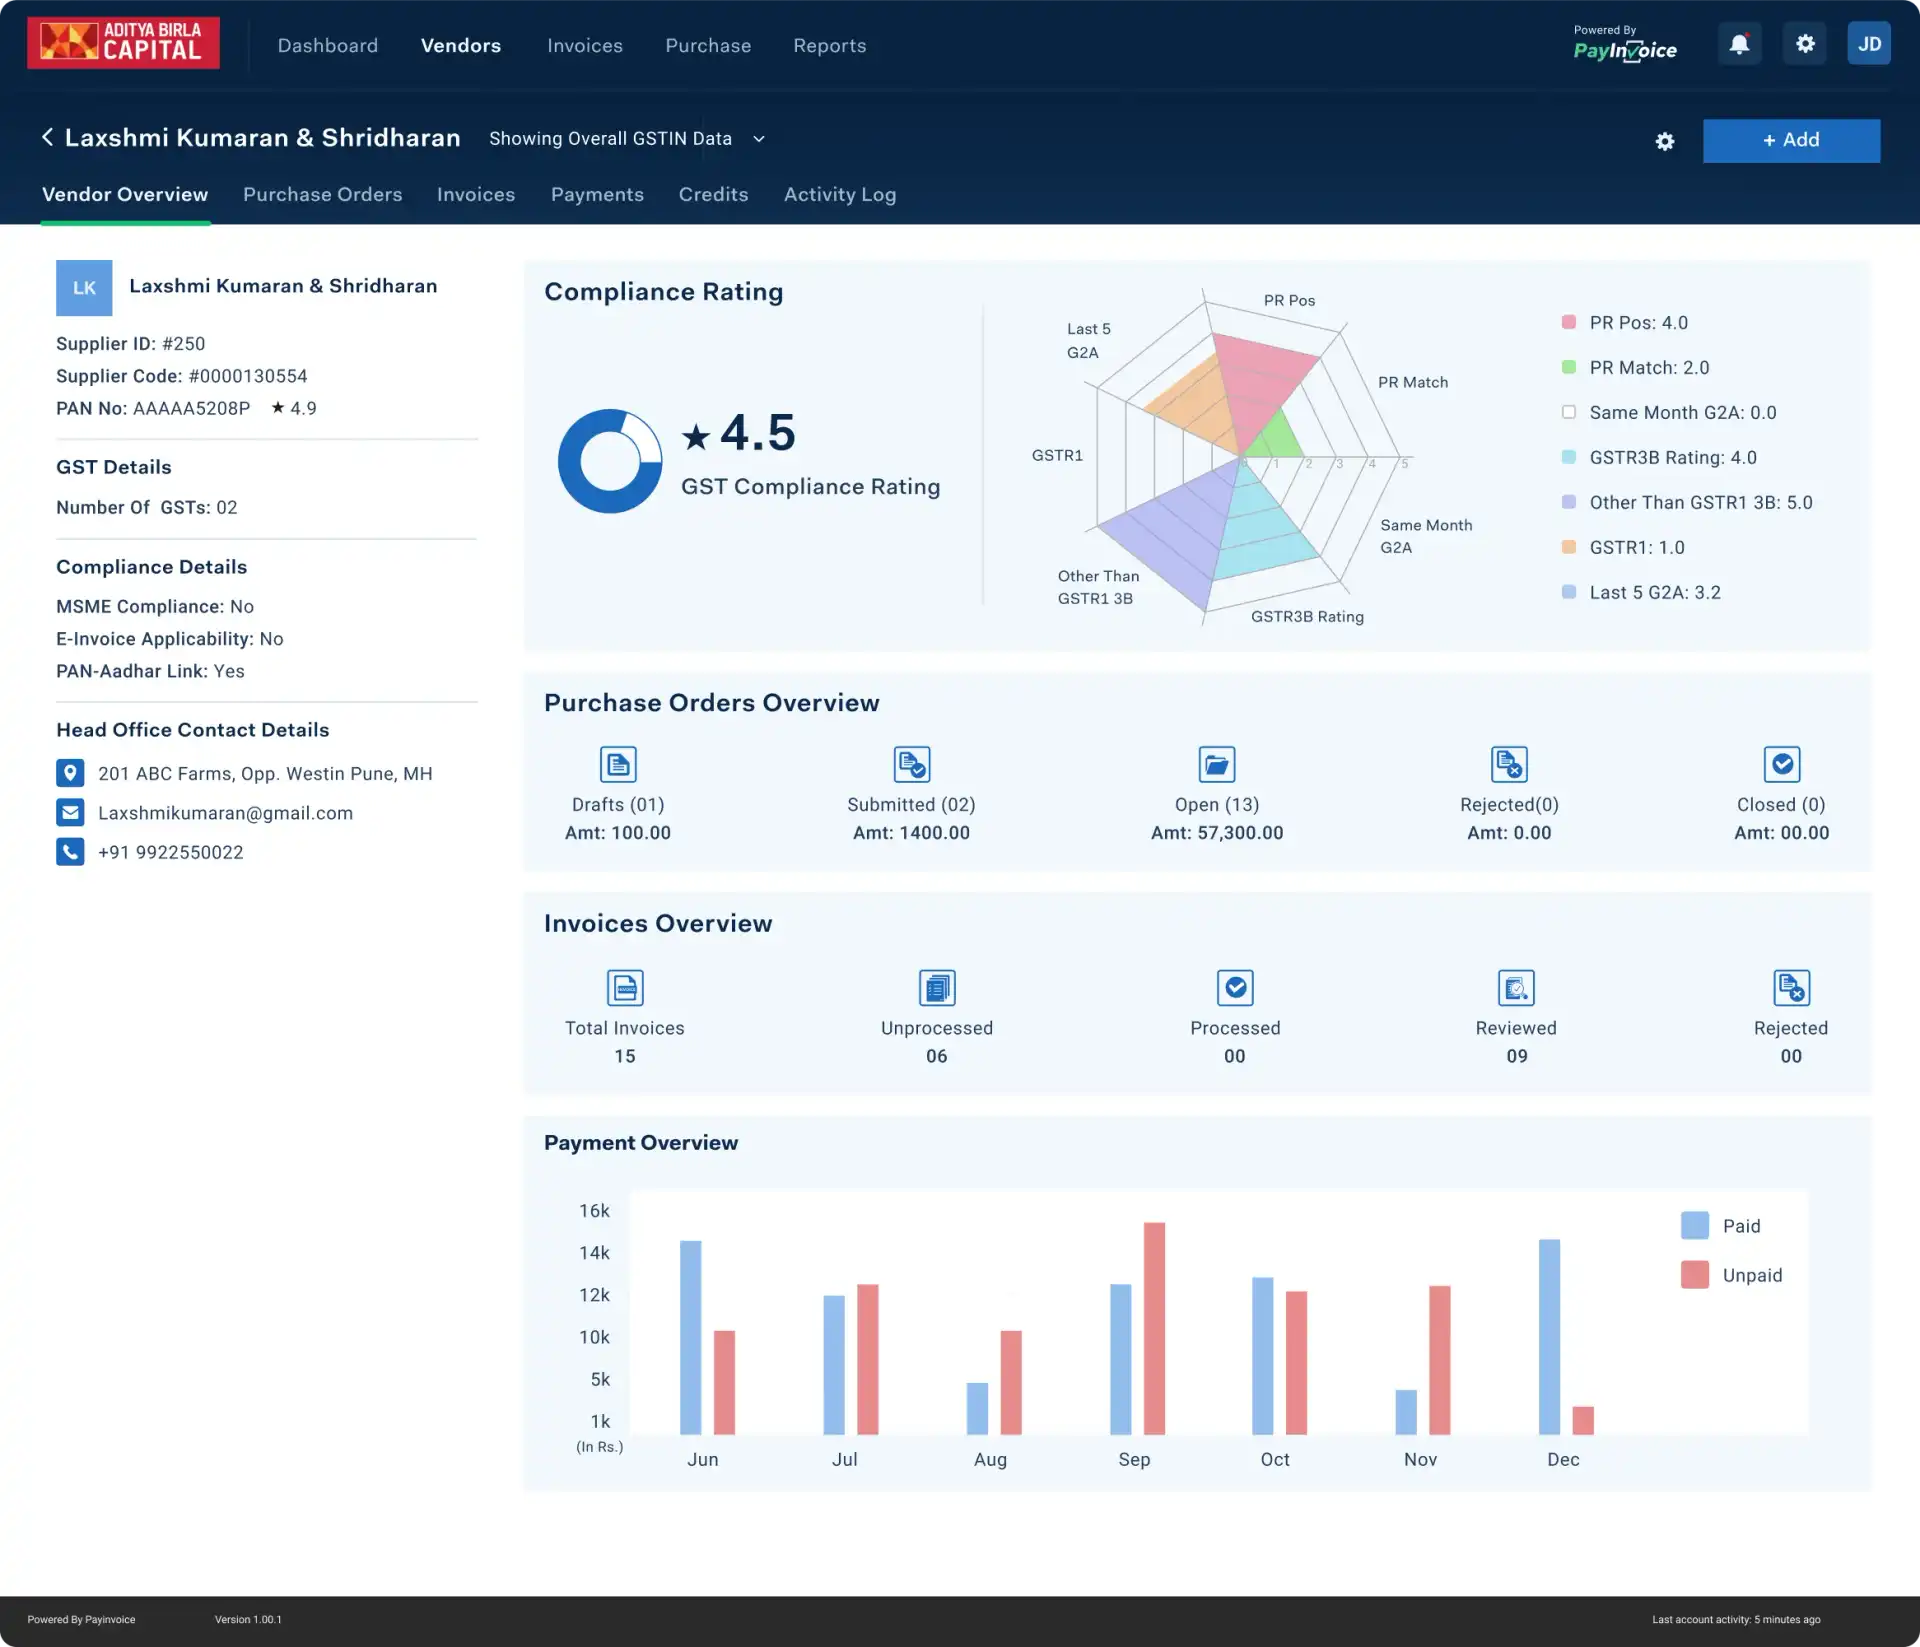Open settings gear in top navigation bar

tap(1804, 44)
